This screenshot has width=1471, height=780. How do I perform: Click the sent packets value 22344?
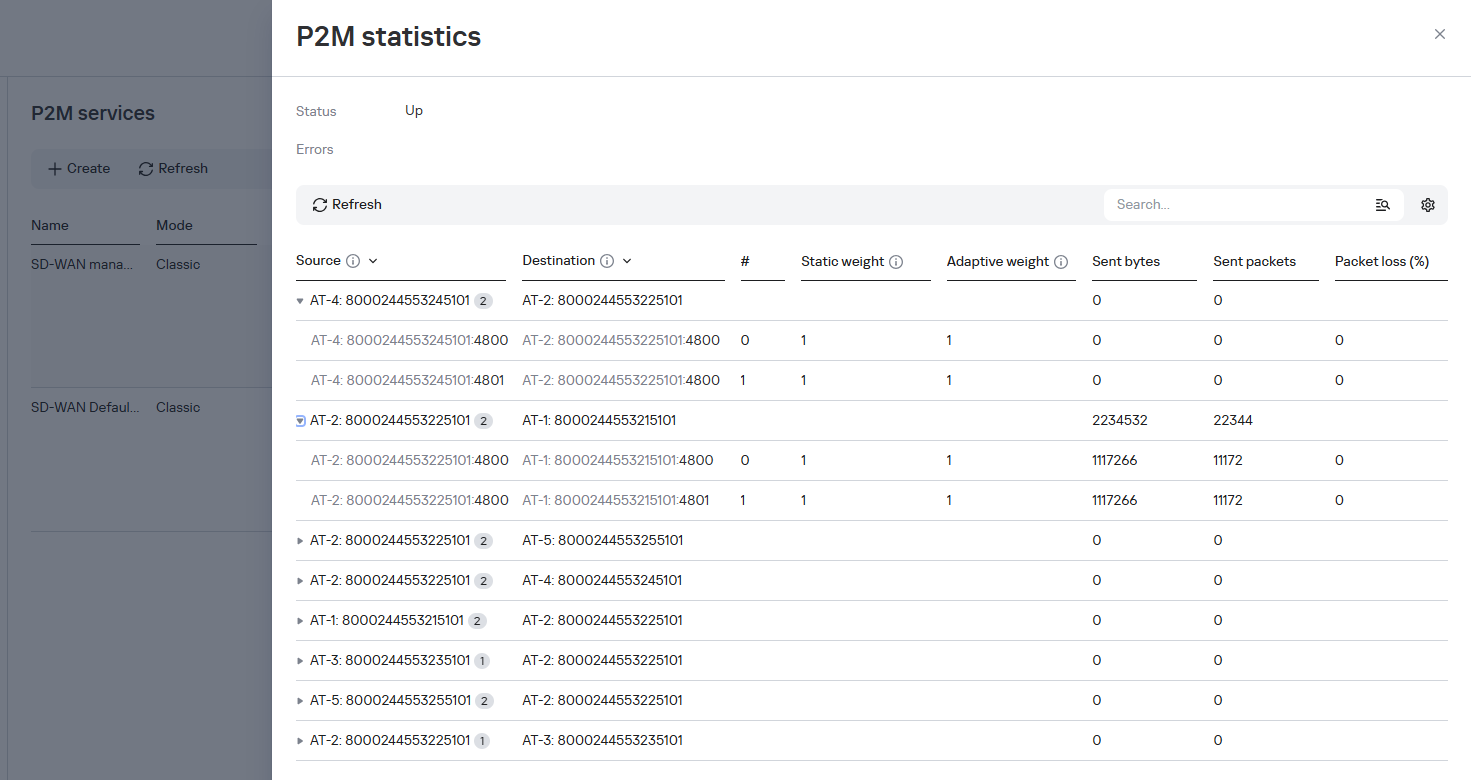tap(1233, 421)
